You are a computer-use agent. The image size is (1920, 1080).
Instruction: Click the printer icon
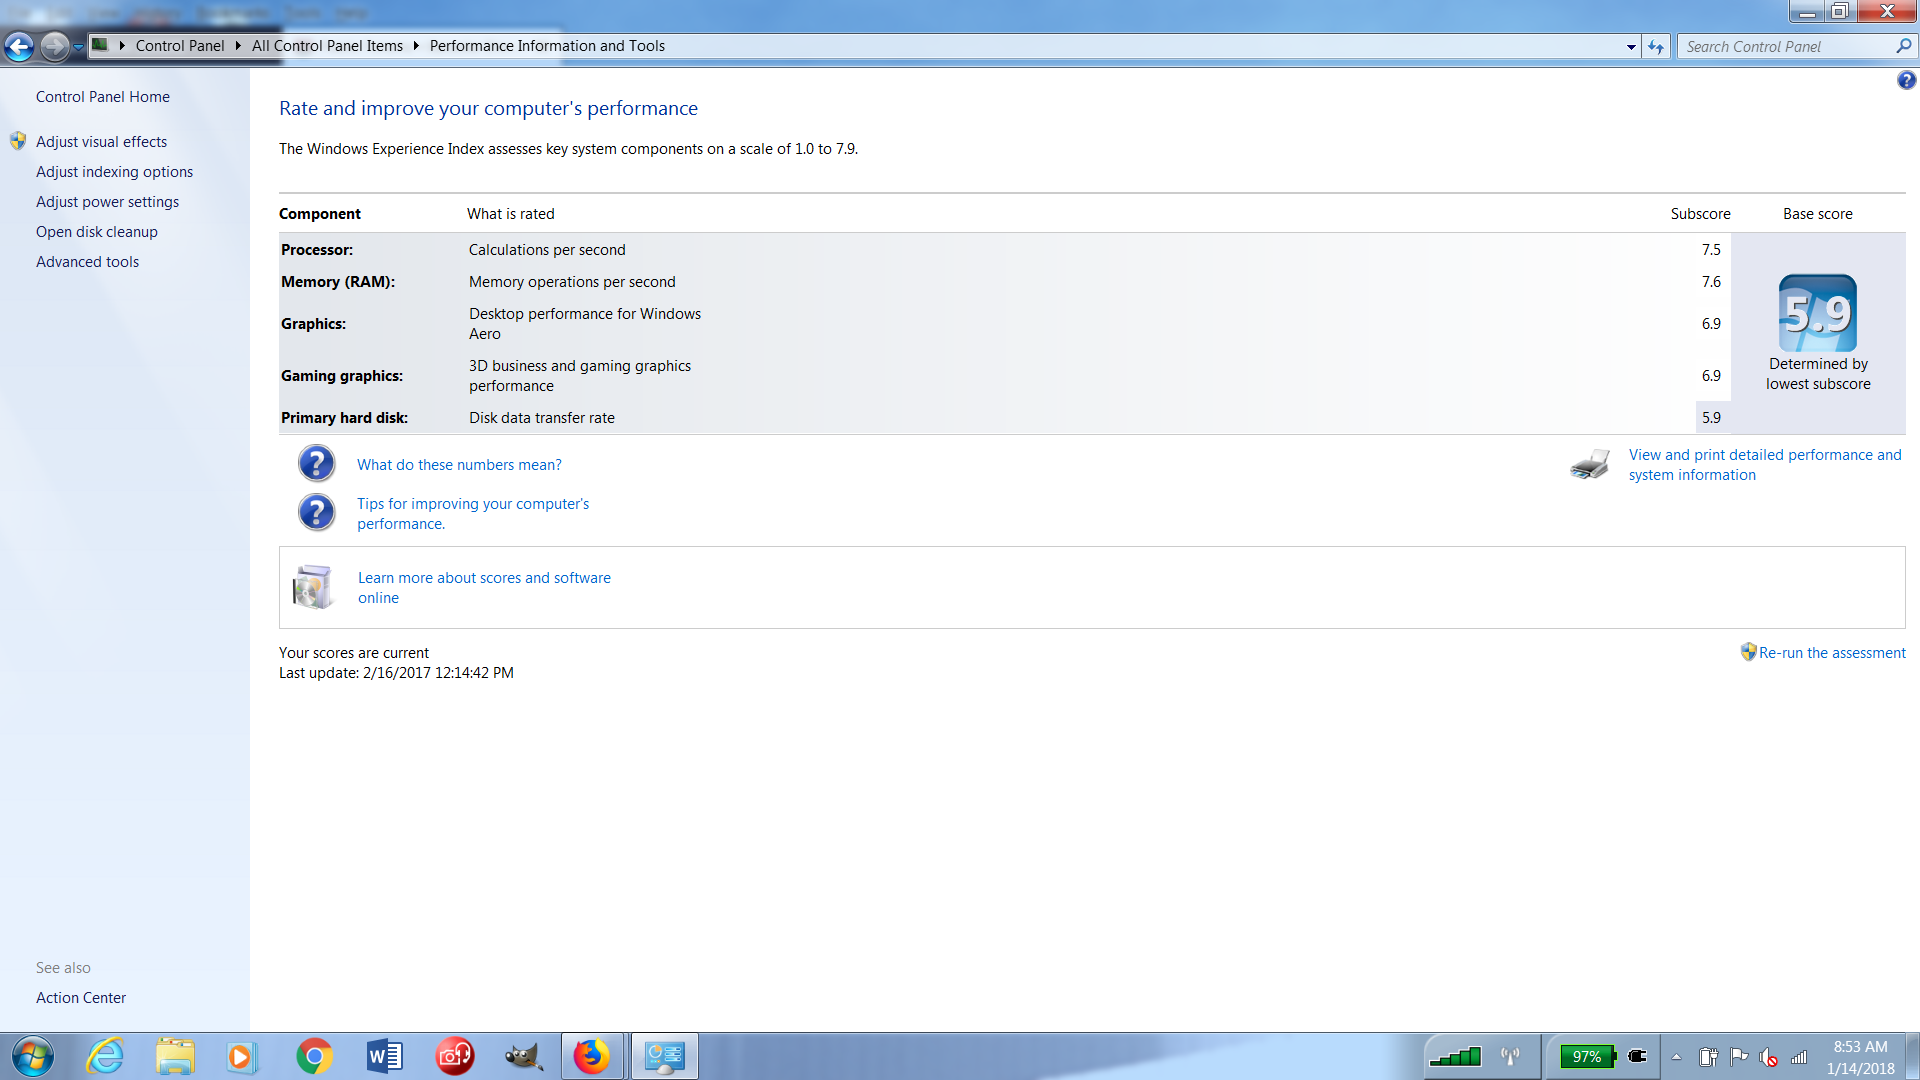pos(1589,465)
